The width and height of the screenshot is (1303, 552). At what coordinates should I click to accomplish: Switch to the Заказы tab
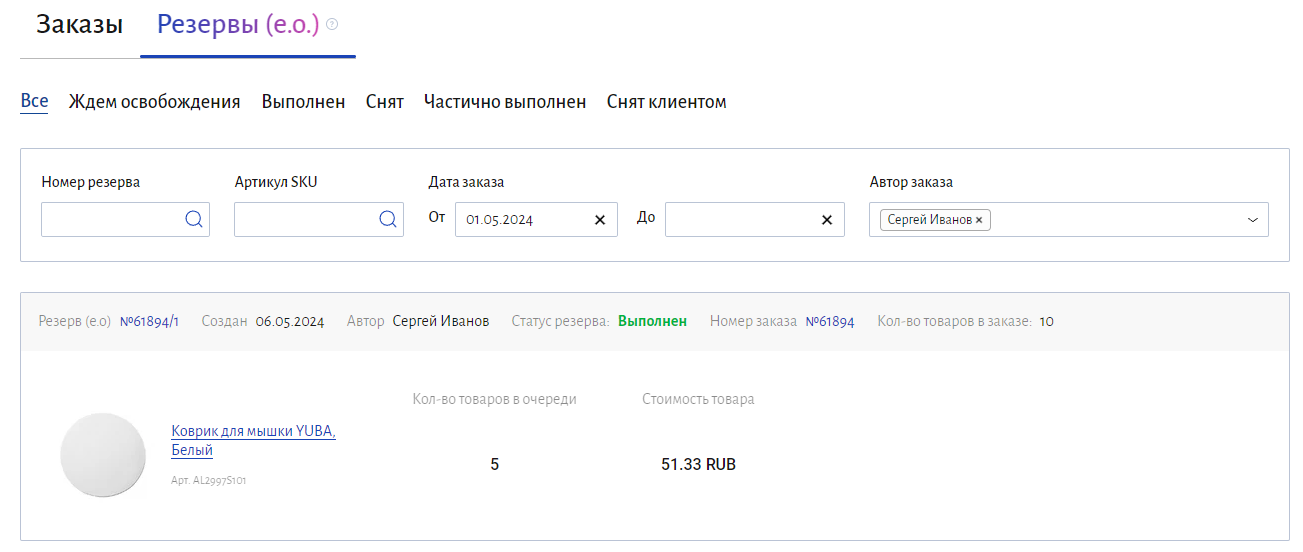pos(80,25)
